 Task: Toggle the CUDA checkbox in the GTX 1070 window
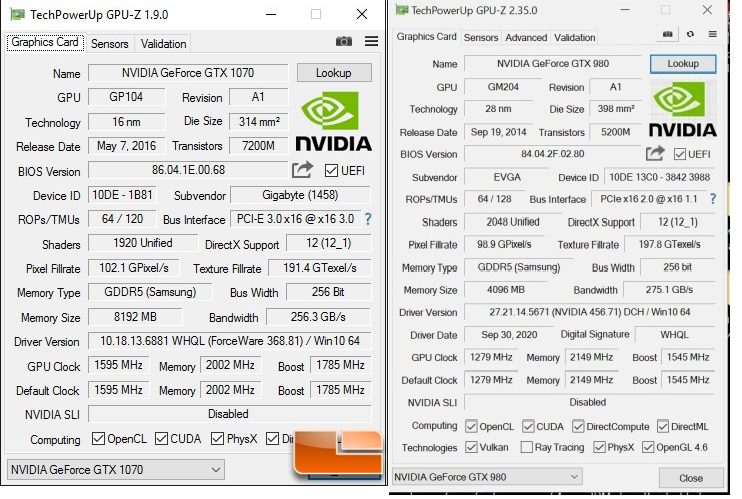tap(161, 438)
